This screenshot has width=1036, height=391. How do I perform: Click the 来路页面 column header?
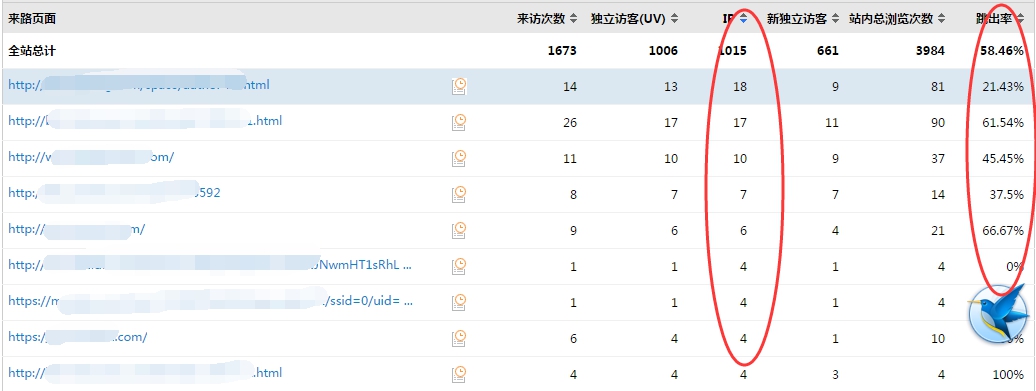(x=32, y=18)
